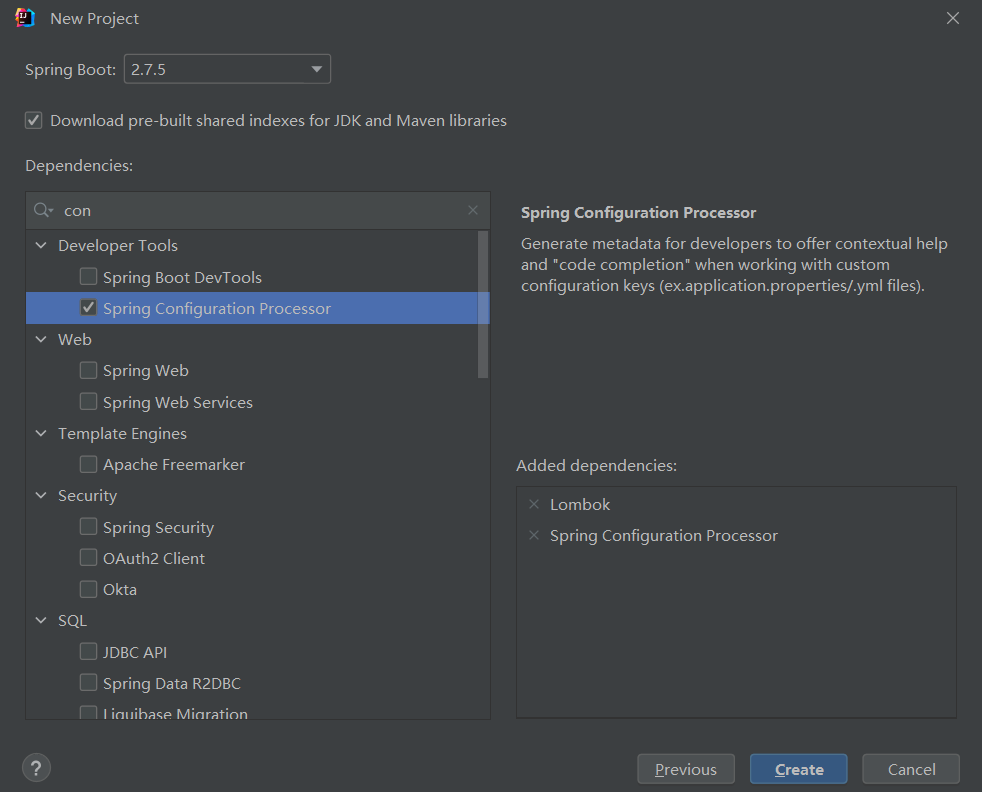Check Spring Data R2DBC dependency

88,683
